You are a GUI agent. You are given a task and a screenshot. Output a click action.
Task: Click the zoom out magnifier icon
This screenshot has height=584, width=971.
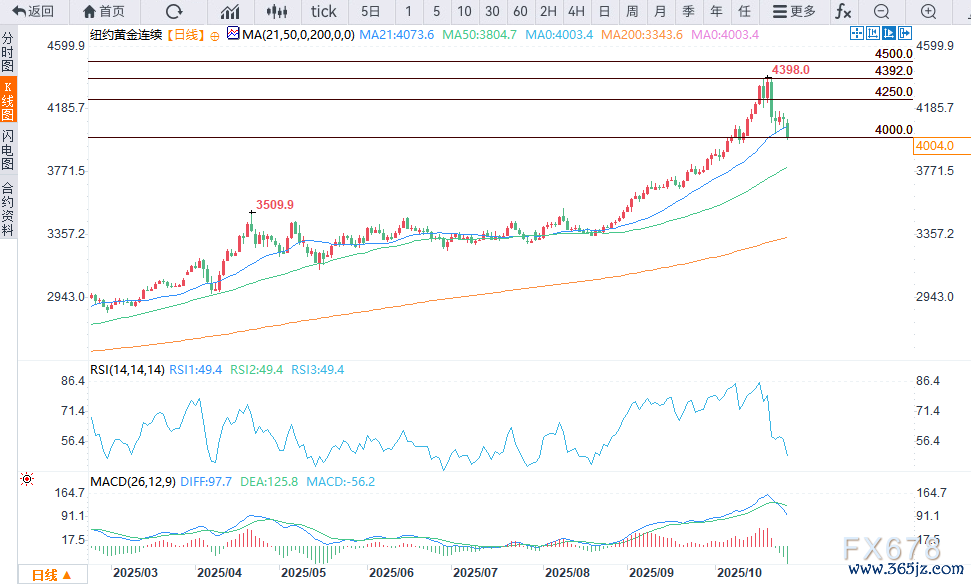[881, 11]
